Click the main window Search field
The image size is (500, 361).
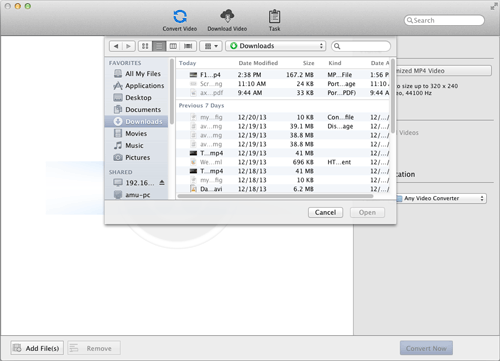(x=444, y=20)
